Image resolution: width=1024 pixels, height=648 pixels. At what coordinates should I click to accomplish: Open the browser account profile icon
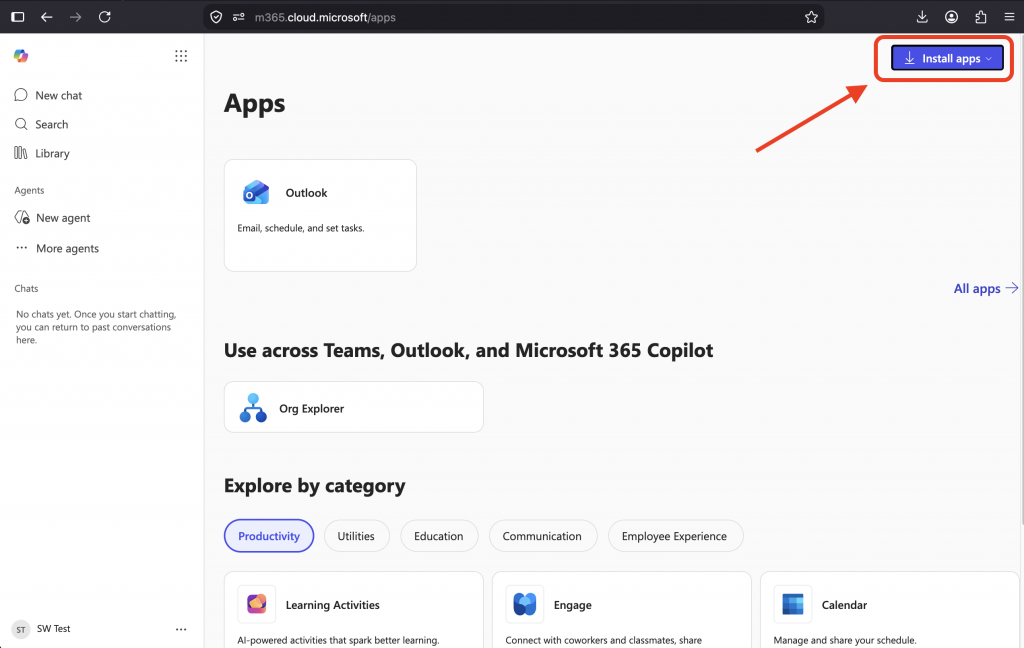tap(952, 17)
